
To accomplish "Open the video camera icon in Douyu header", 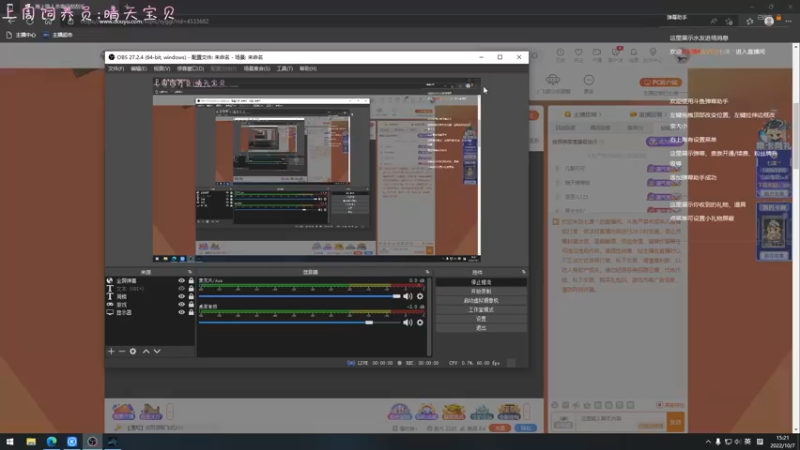I will [596, 54].
